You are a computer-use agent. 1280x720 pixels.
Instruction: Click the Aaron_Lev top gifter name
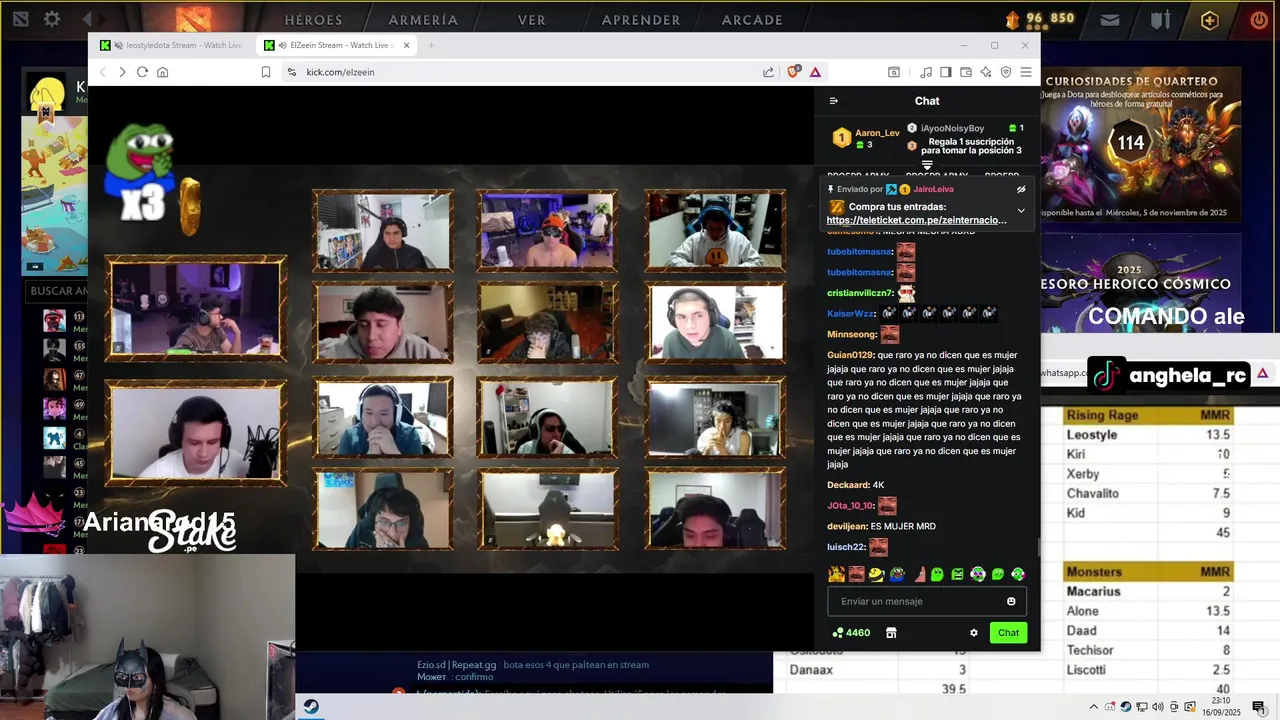[x=877, y=133]
